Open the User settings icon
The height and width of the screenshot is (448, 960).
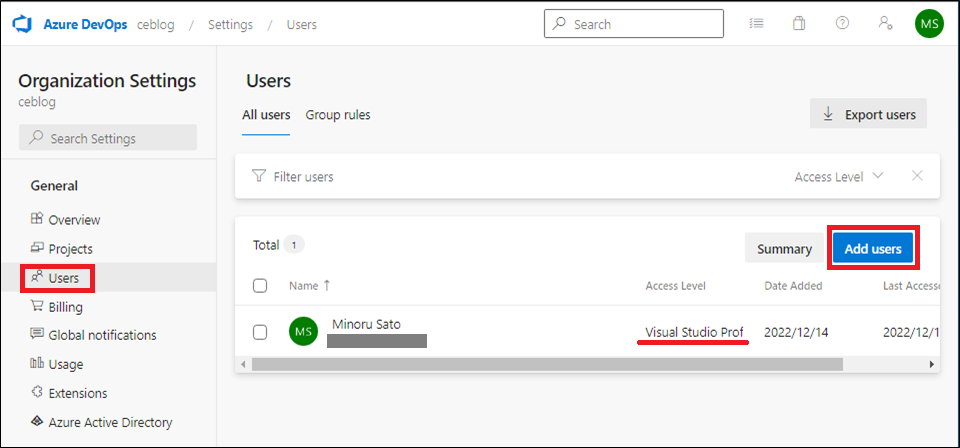pos(885,24)
